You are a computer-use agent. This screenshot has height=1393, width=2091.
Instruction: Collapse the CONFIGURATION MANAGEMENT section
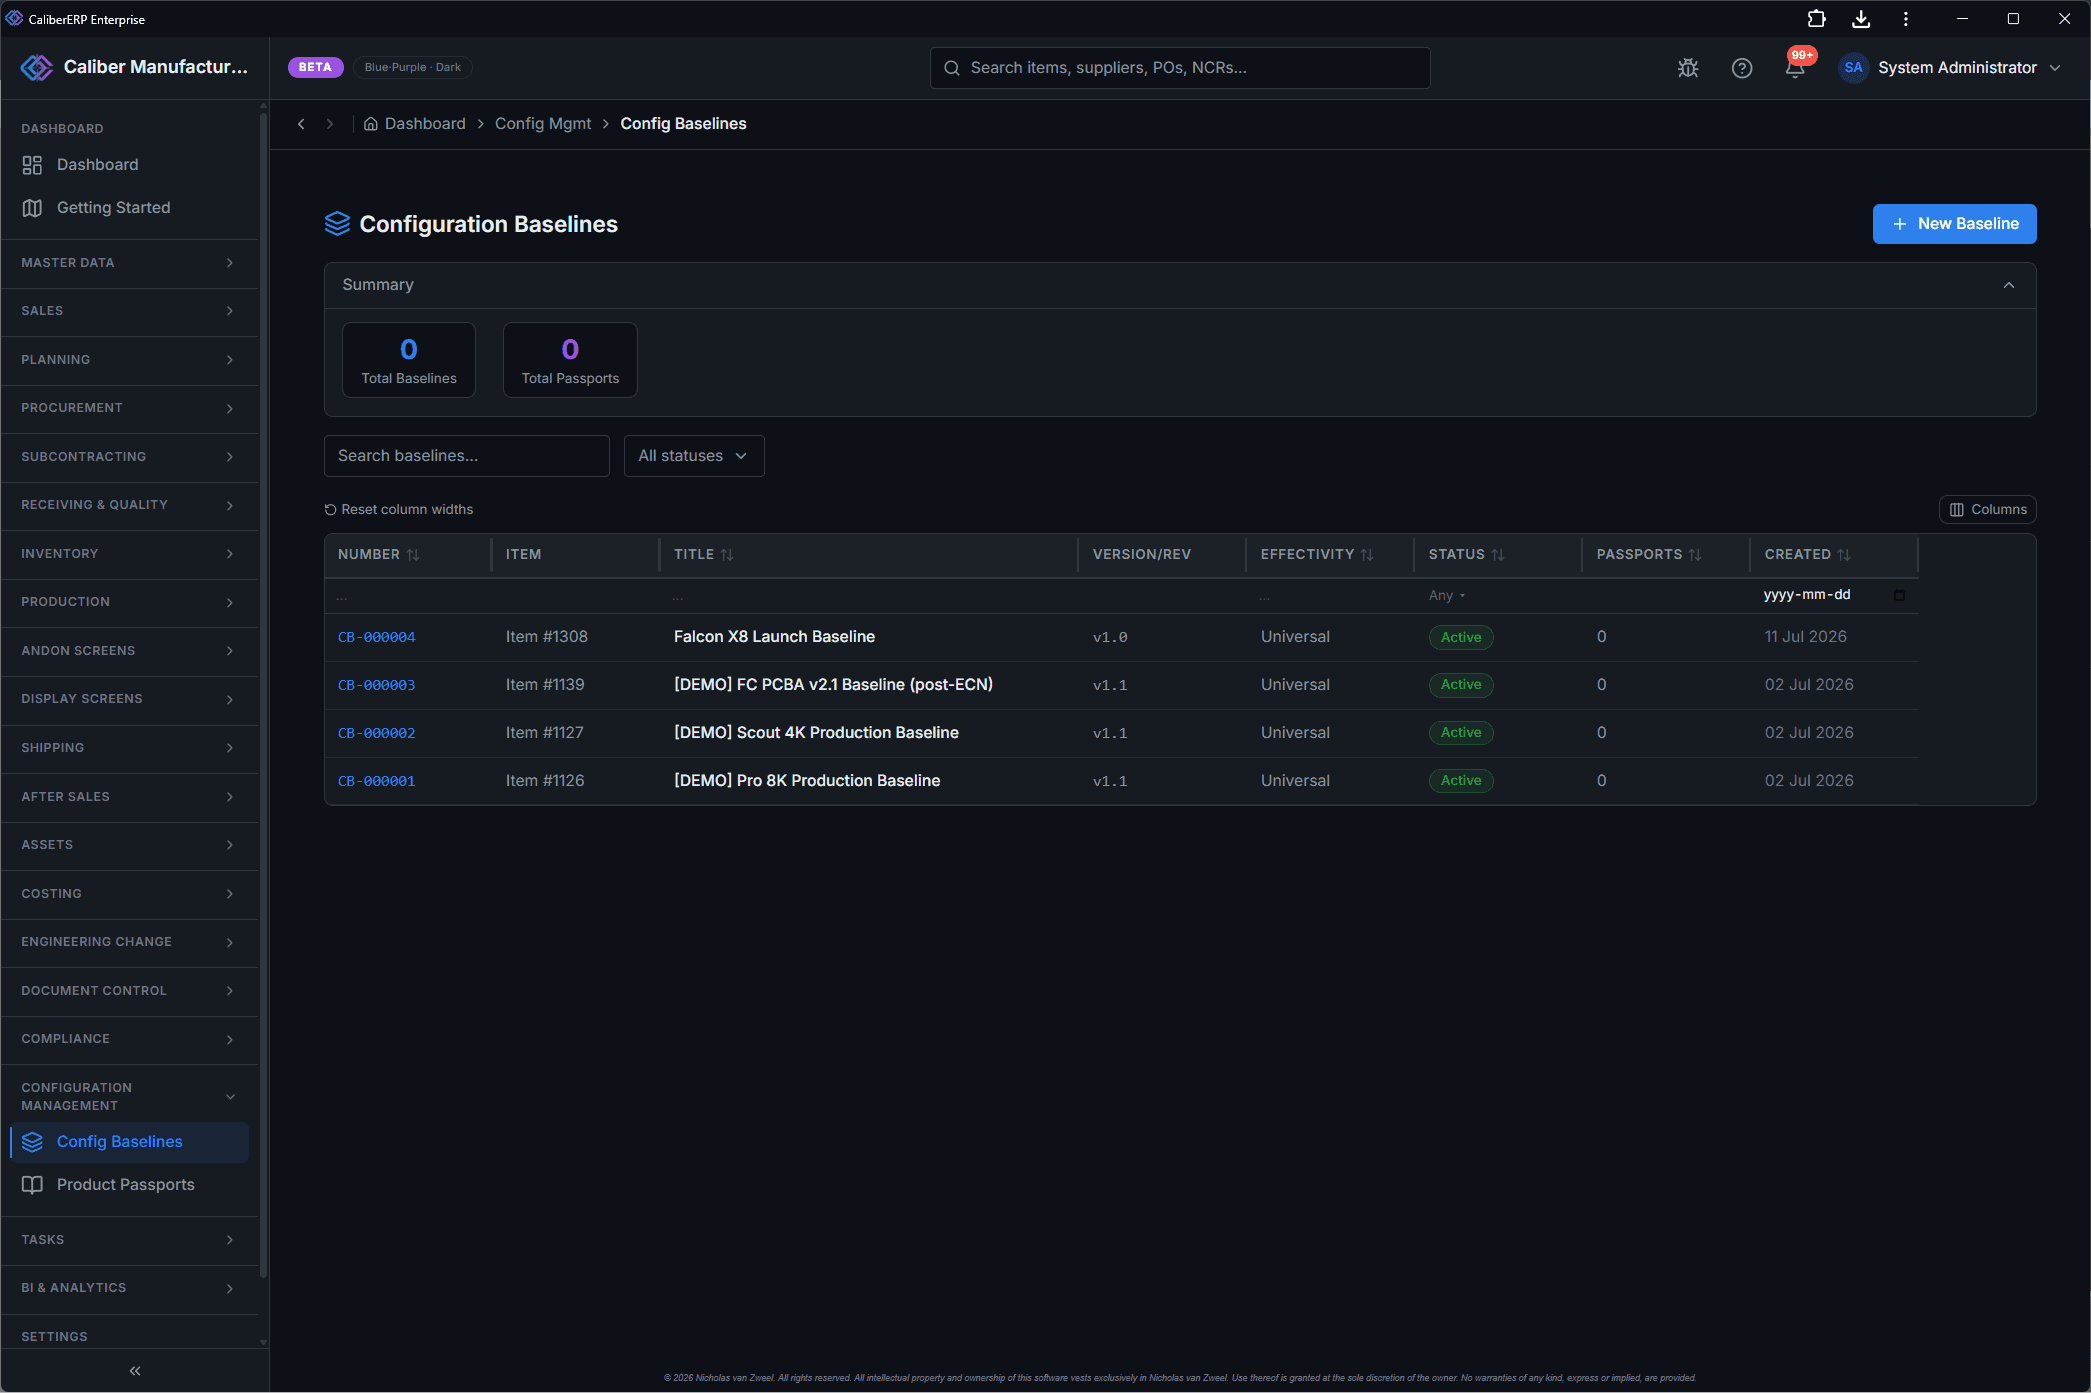129,1097
